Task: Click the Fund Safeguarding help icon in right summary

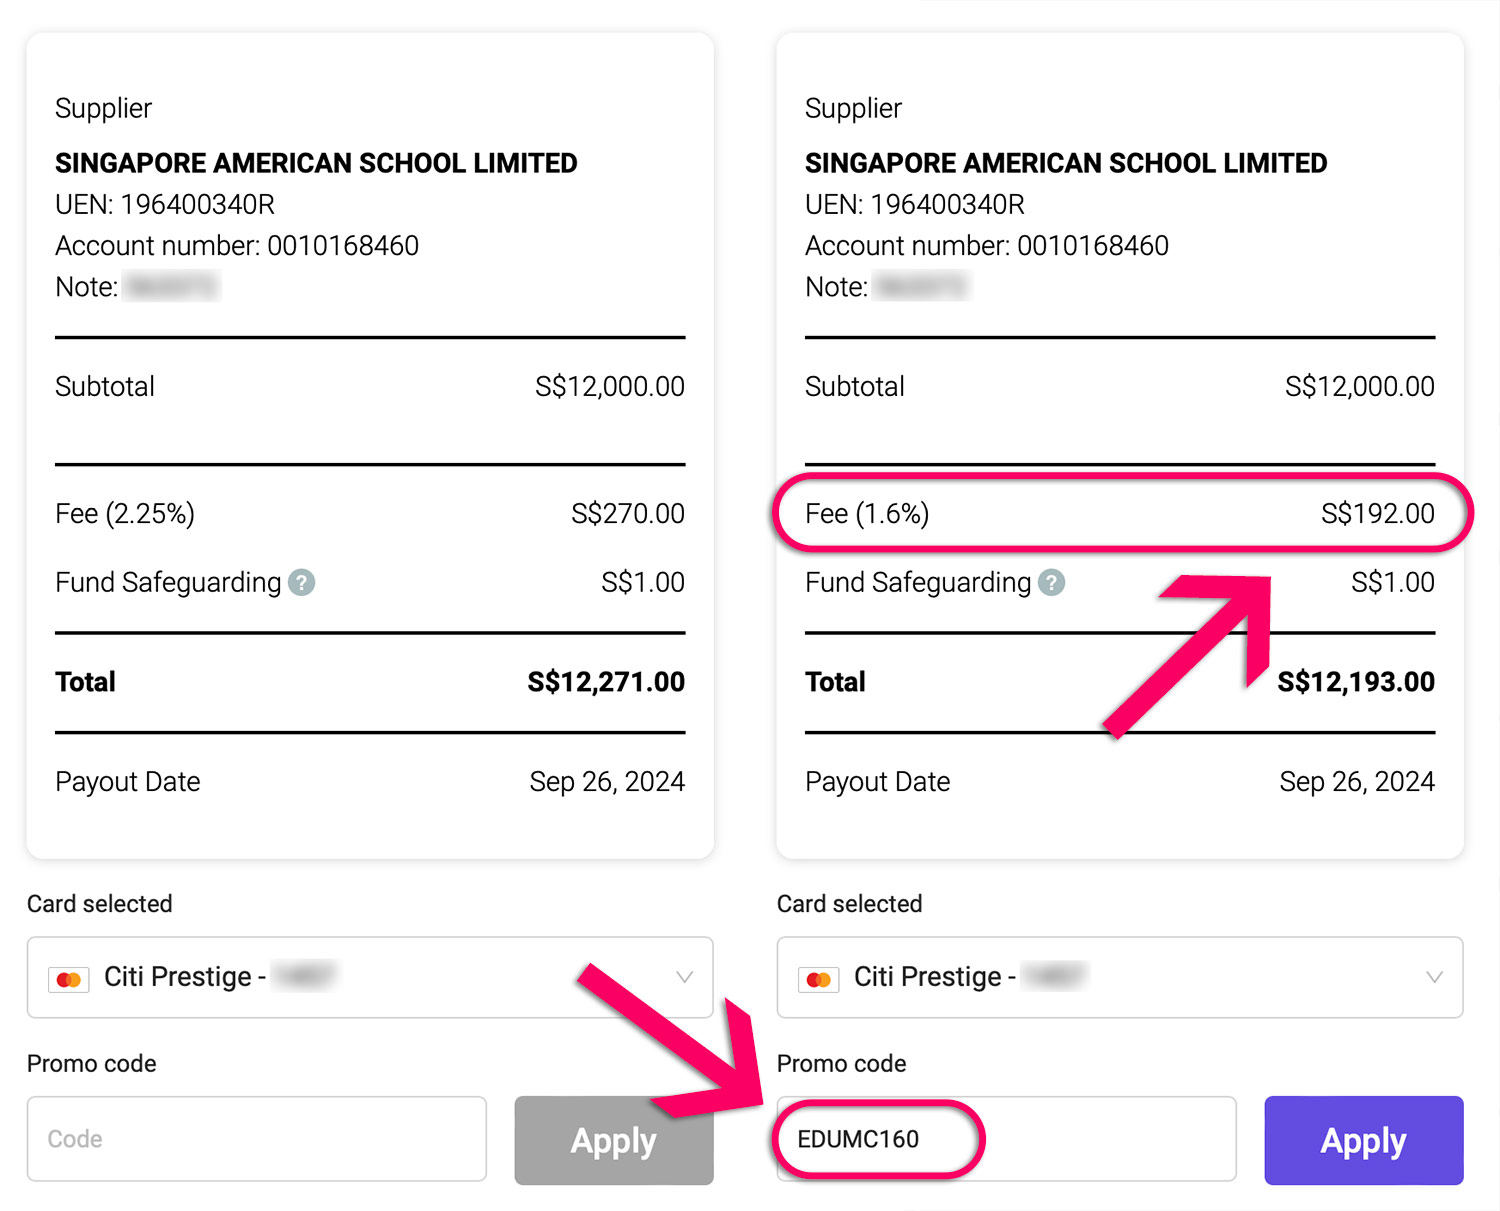Action: click(x=1051, y=582)
